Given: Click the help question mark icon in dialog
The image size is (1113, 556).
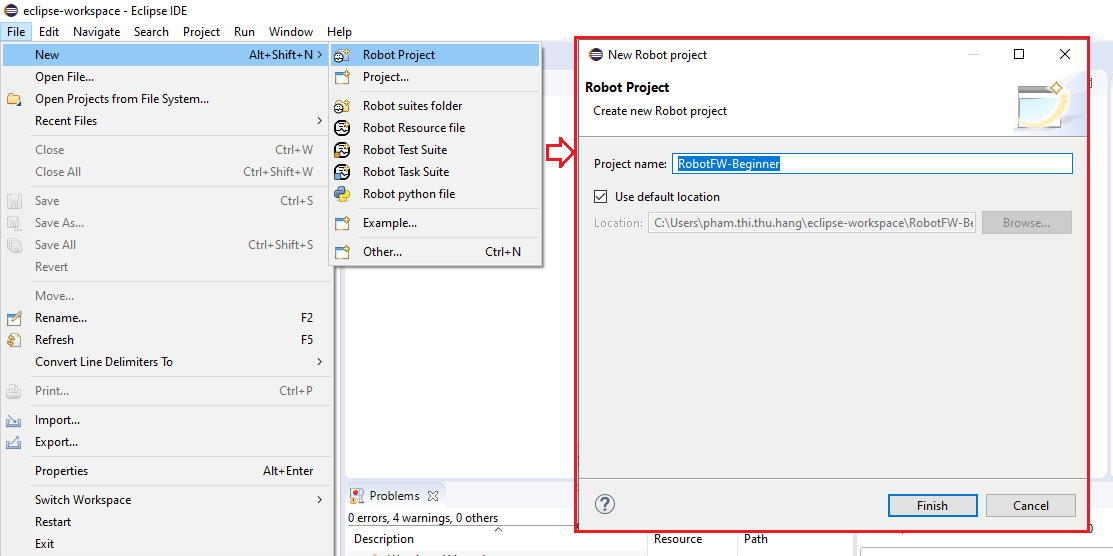Looking at the screenshot, I should [604, 504].
